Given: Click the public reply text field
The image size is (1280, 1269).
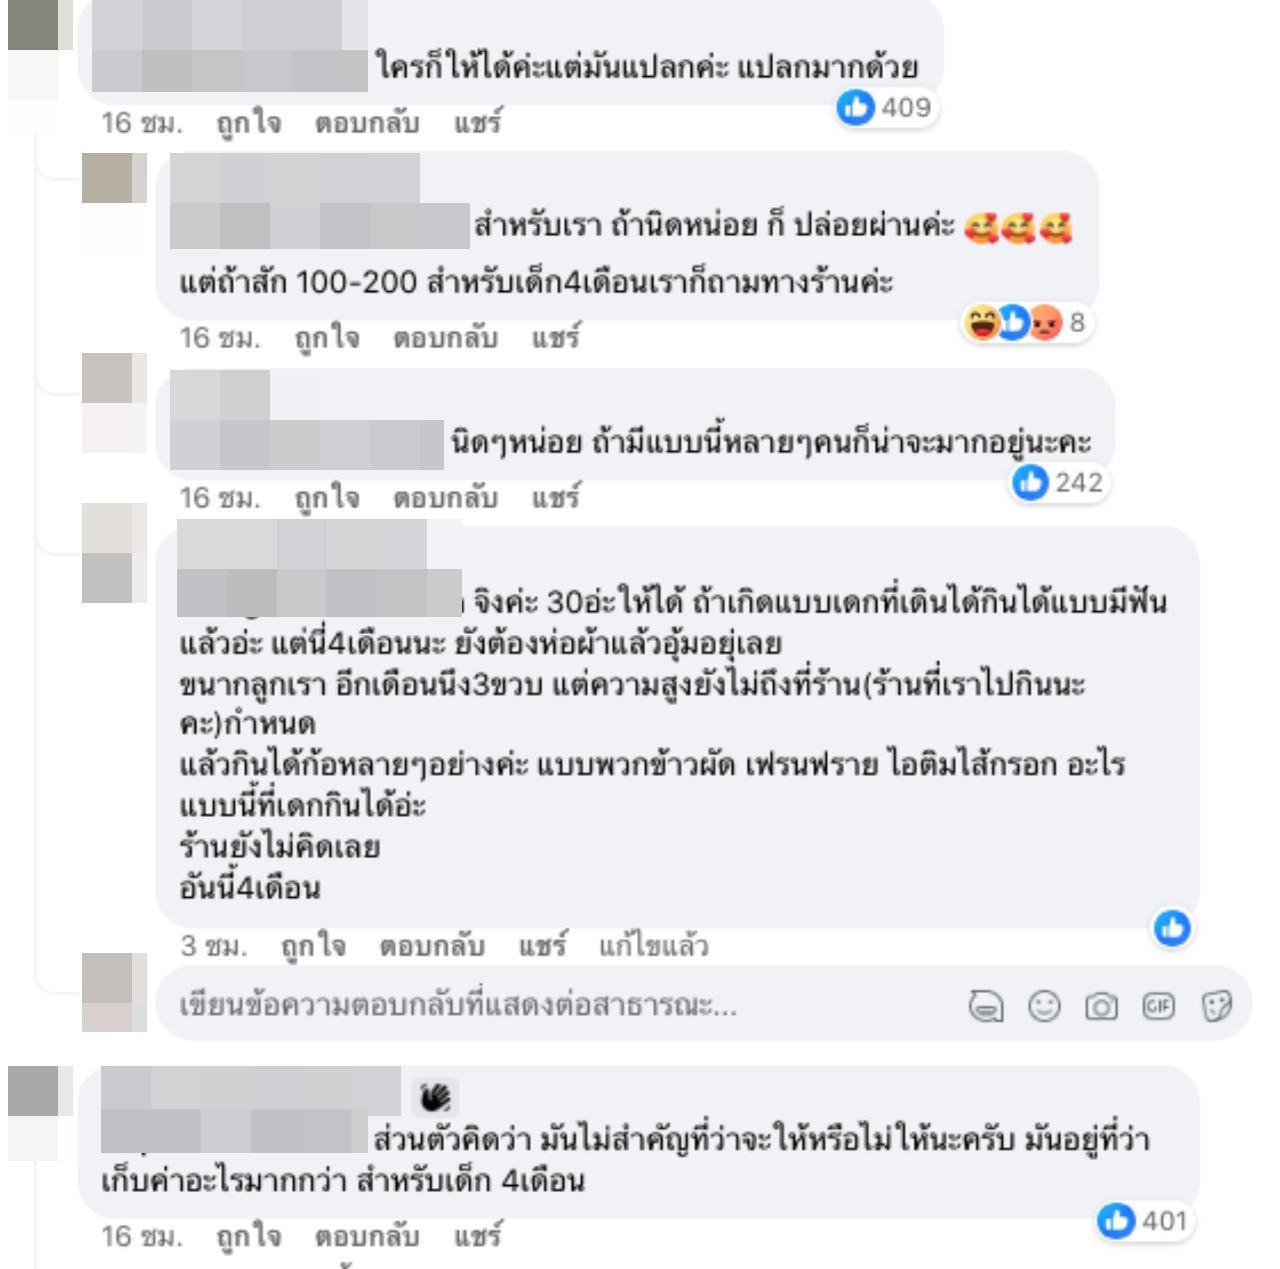Looking at the screenshot, I should pos(560,1005).
